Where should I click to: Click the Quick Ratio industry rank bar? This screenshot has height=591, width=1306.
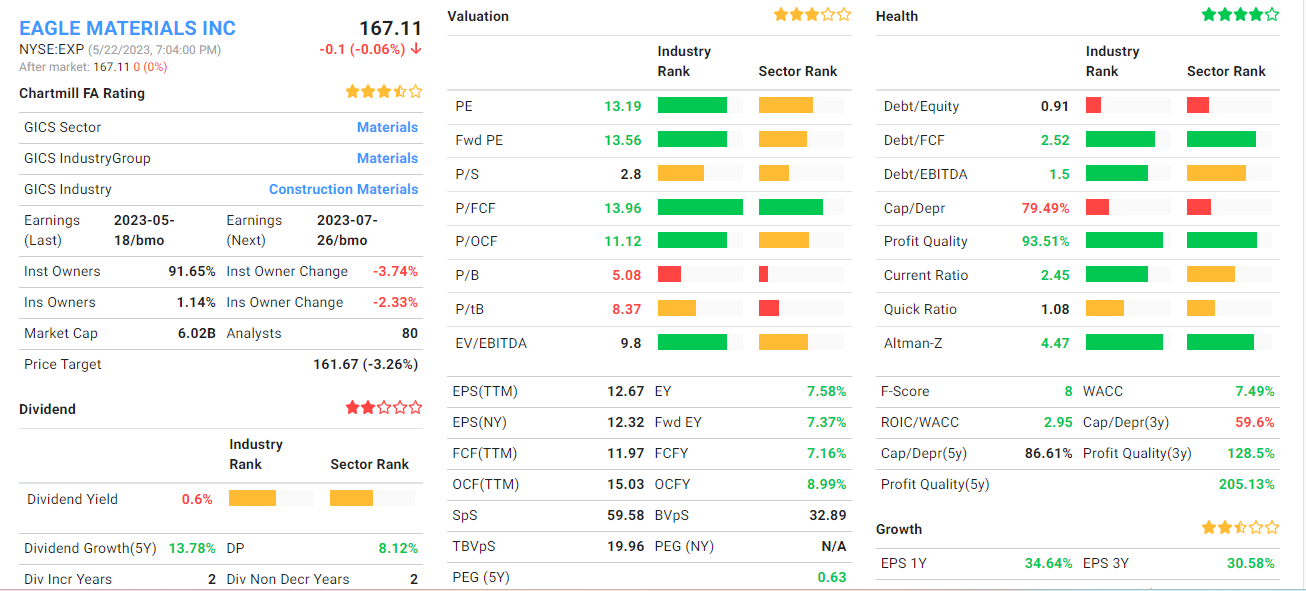click(x=1105, y=308)
